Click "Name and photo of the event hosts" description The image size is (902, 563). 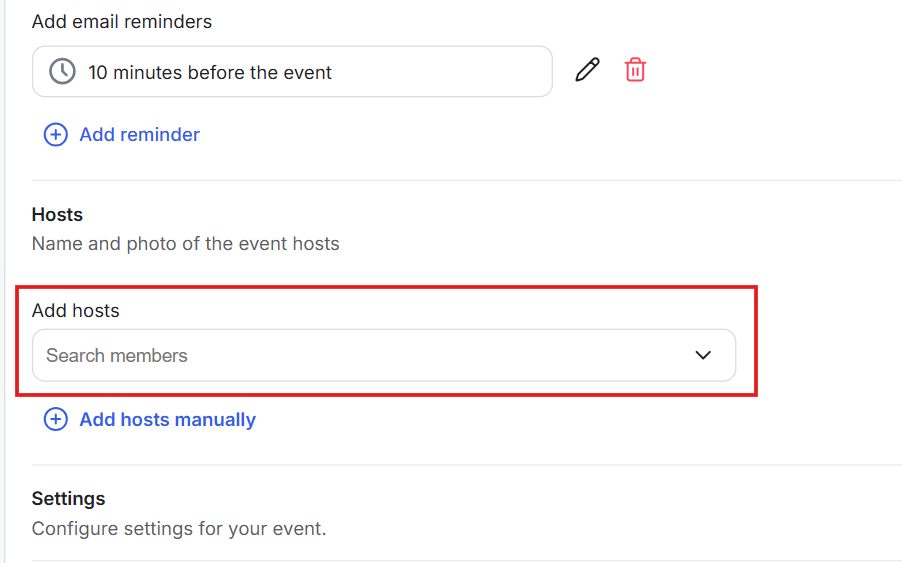click(x=185, y=243)
